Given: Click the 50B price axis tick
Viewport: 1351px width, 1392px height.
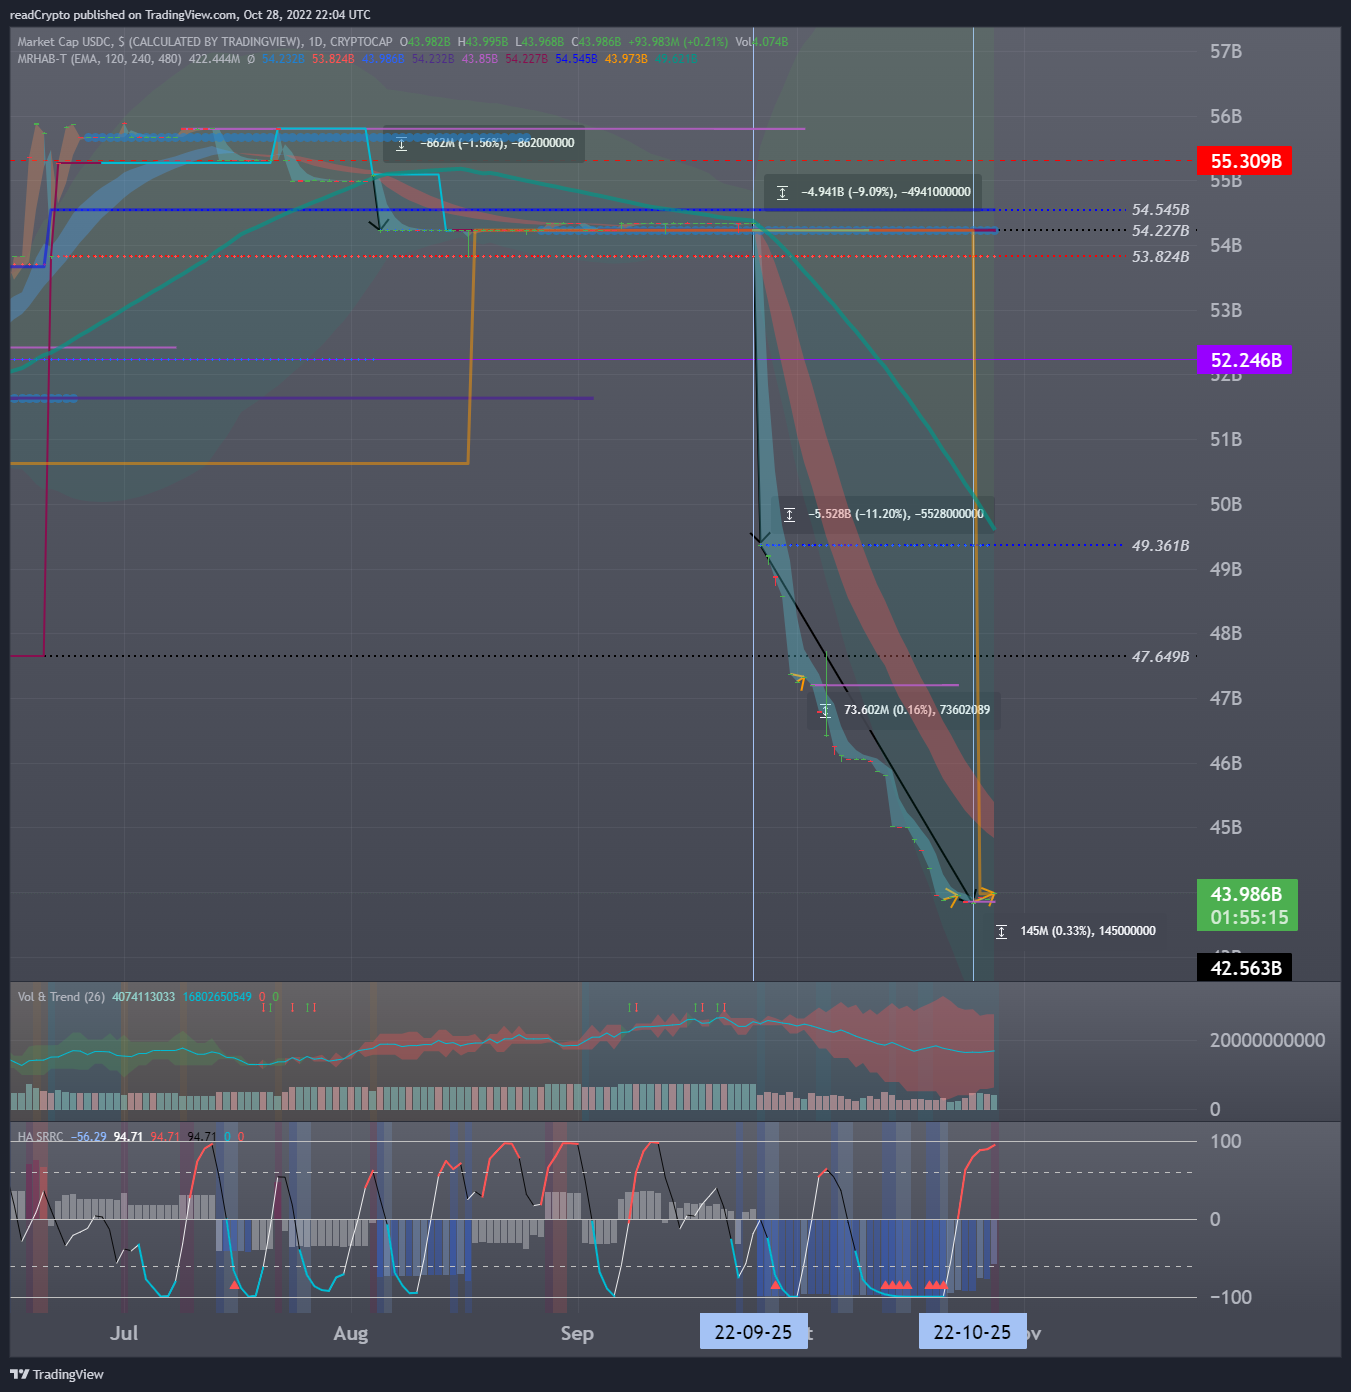Looking at the screenshot, I should coord(1226,504).
